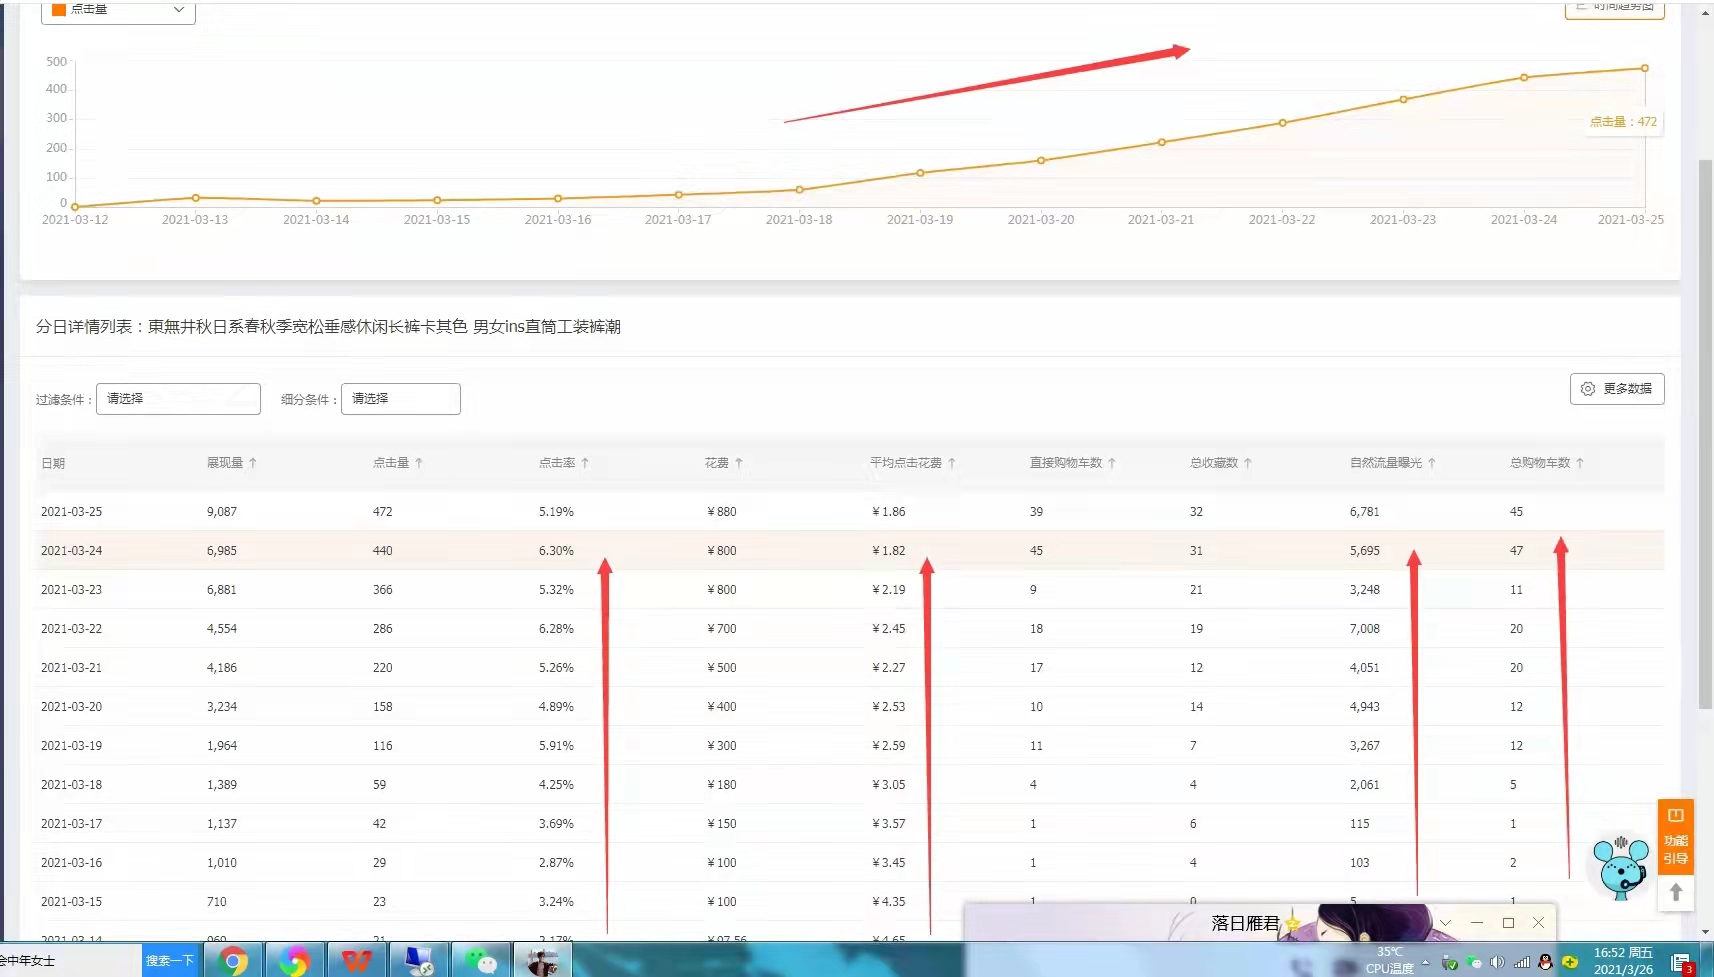The image size is (1714, 977).
Task: Open the 点击量 metric dropdown above chart
Action: coord(118,10)
